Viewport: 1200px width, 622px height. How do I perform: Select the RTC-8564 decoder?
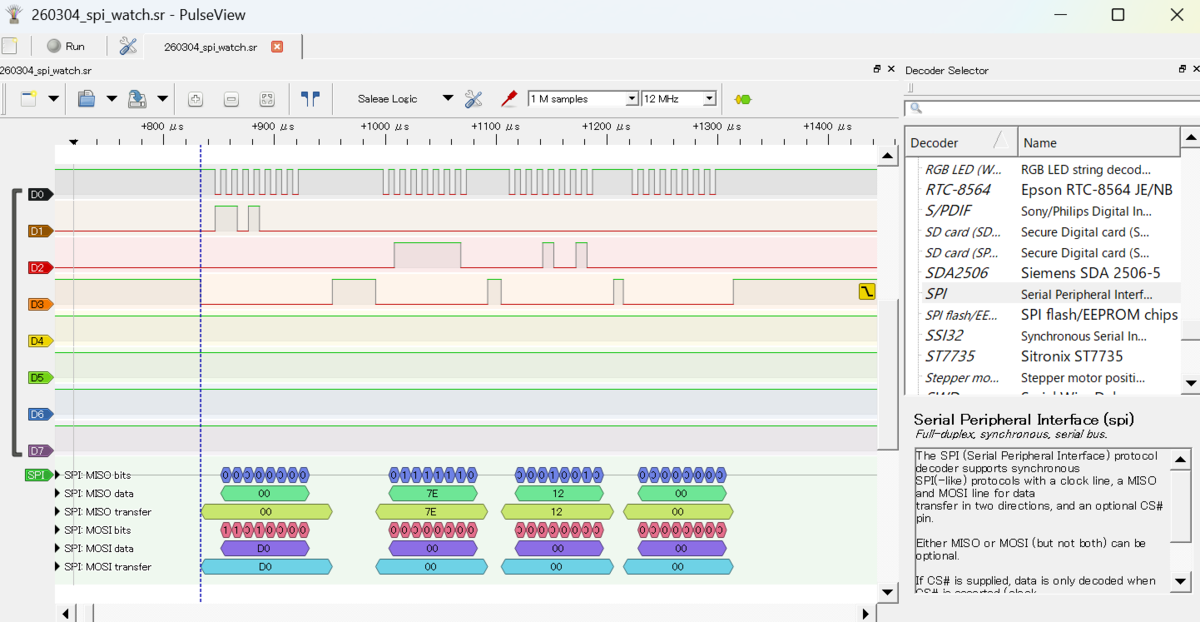coord(1042,189)
